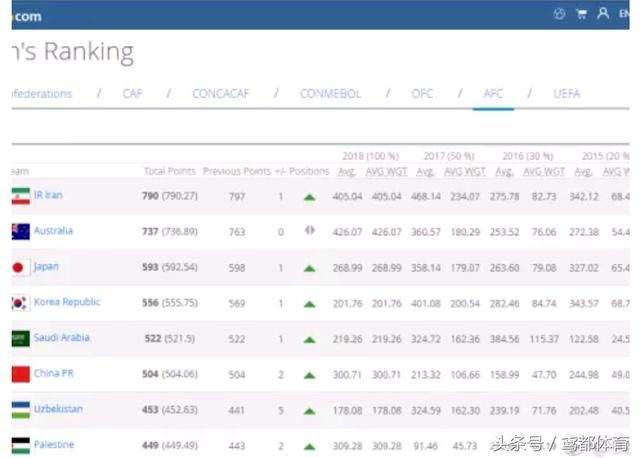Open the shopping cart
Viewport: 640px width, 458px height.
580,14
